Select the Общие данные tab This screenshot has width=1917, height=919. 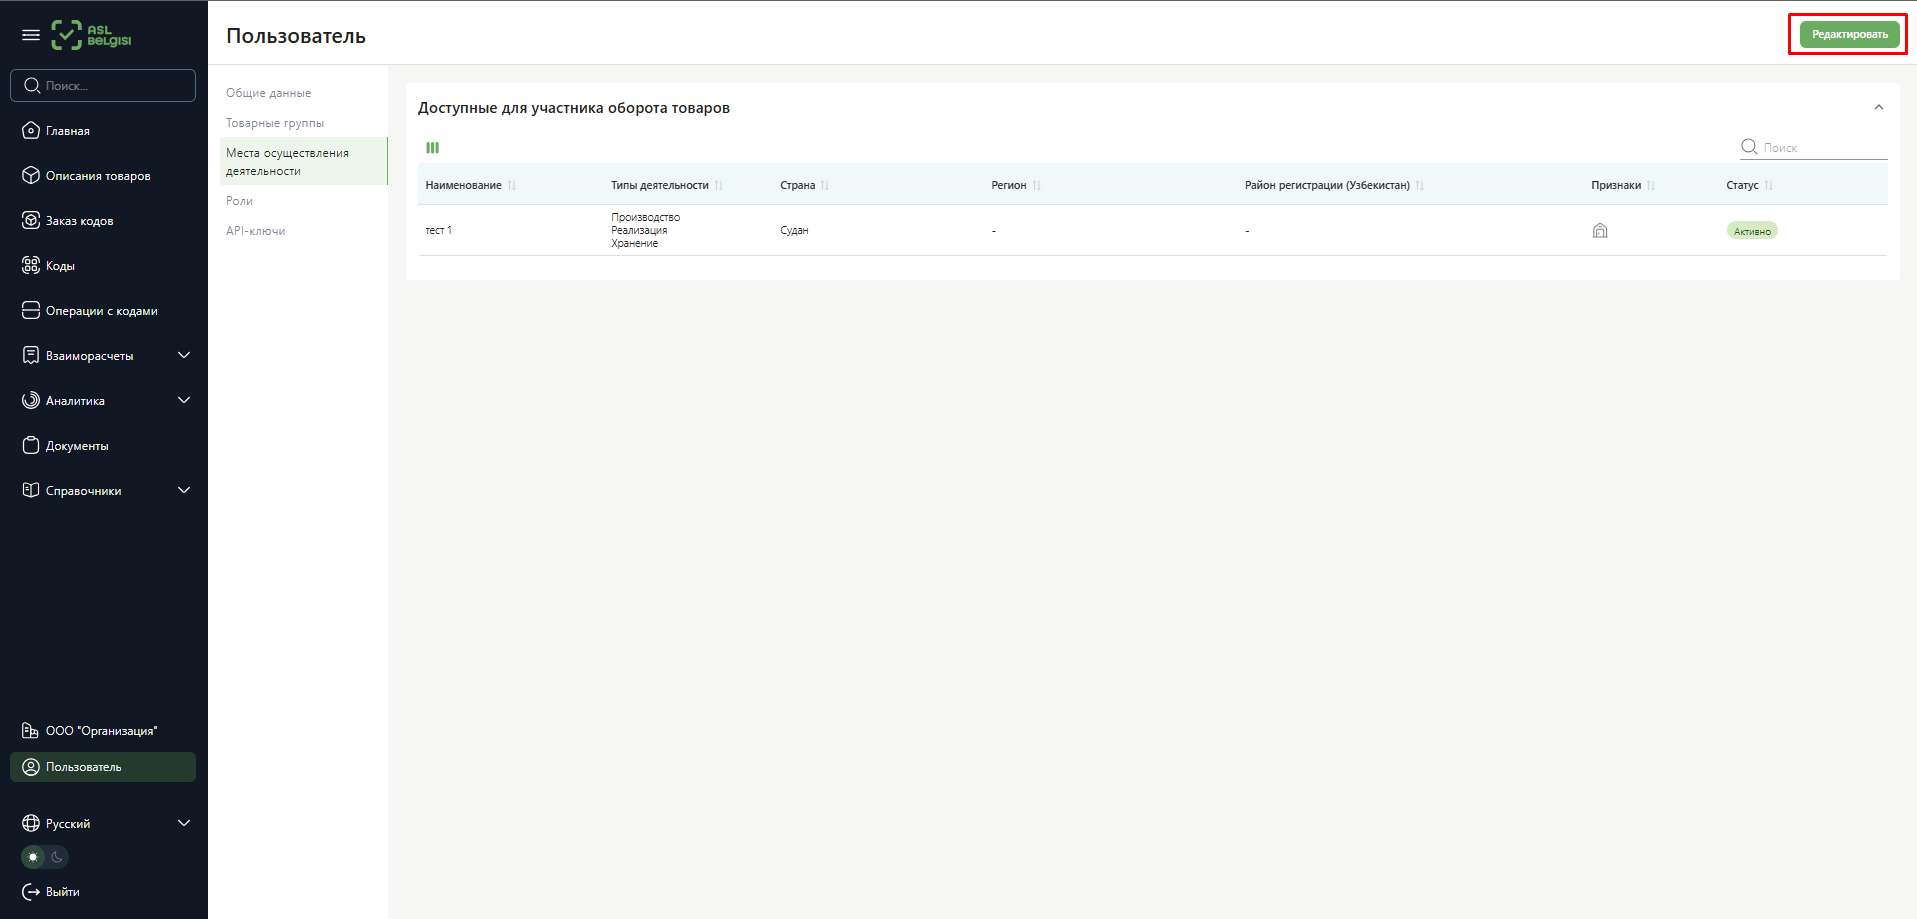(268, 93)
